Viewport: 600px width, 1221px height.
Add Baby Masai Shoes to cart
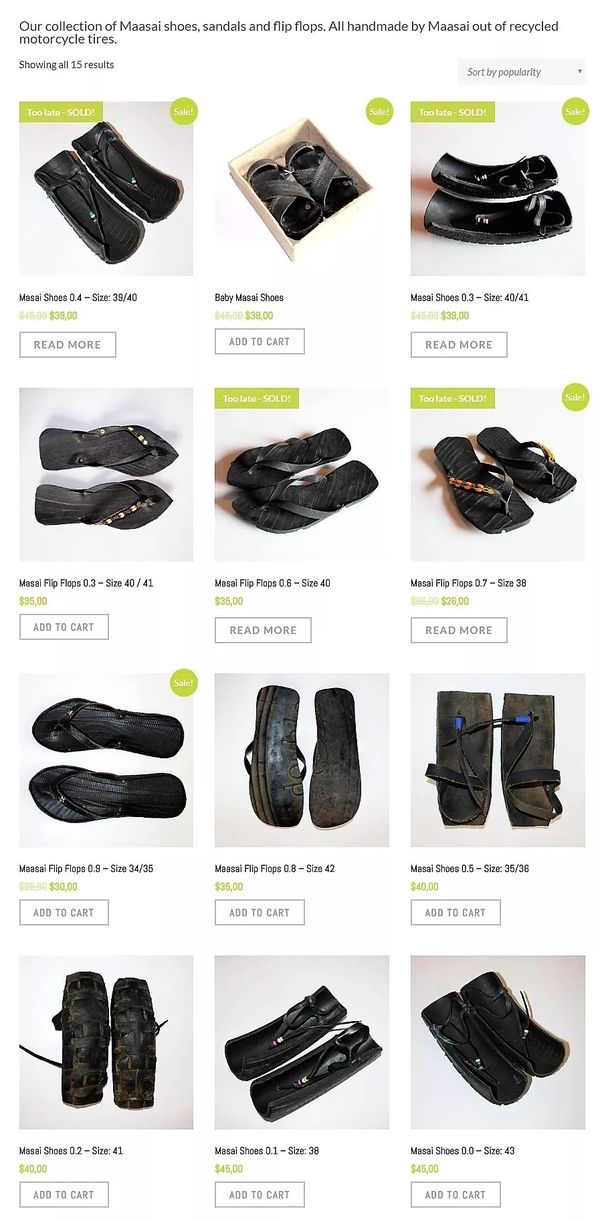click(x=260, y=341)
